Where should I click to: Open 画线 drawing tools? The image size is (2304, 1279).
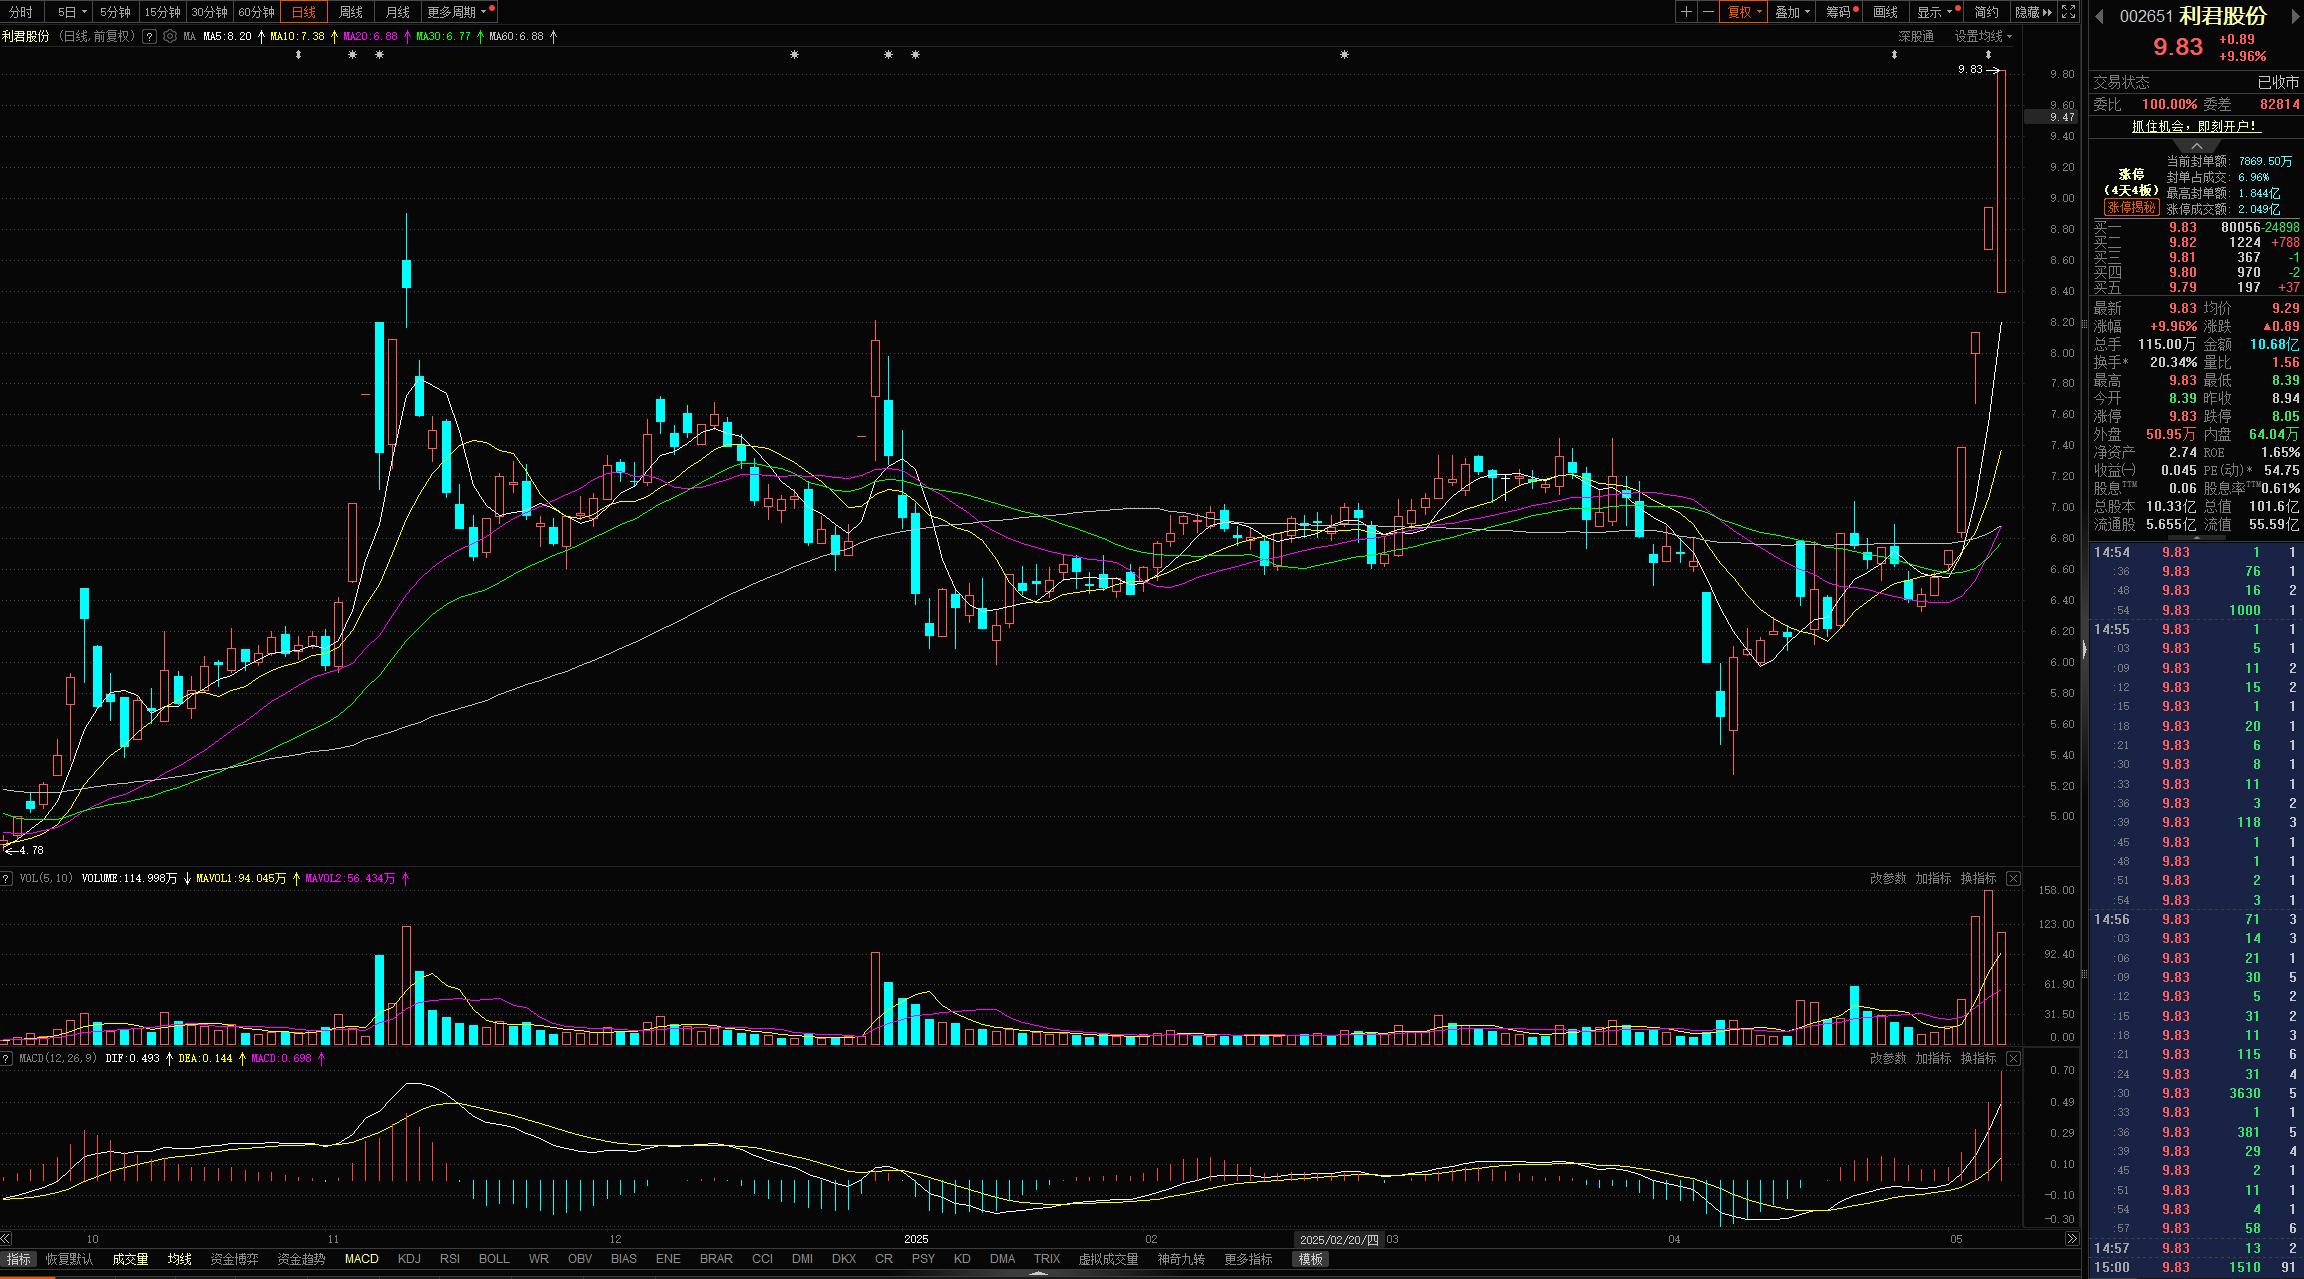[1886, 12]
